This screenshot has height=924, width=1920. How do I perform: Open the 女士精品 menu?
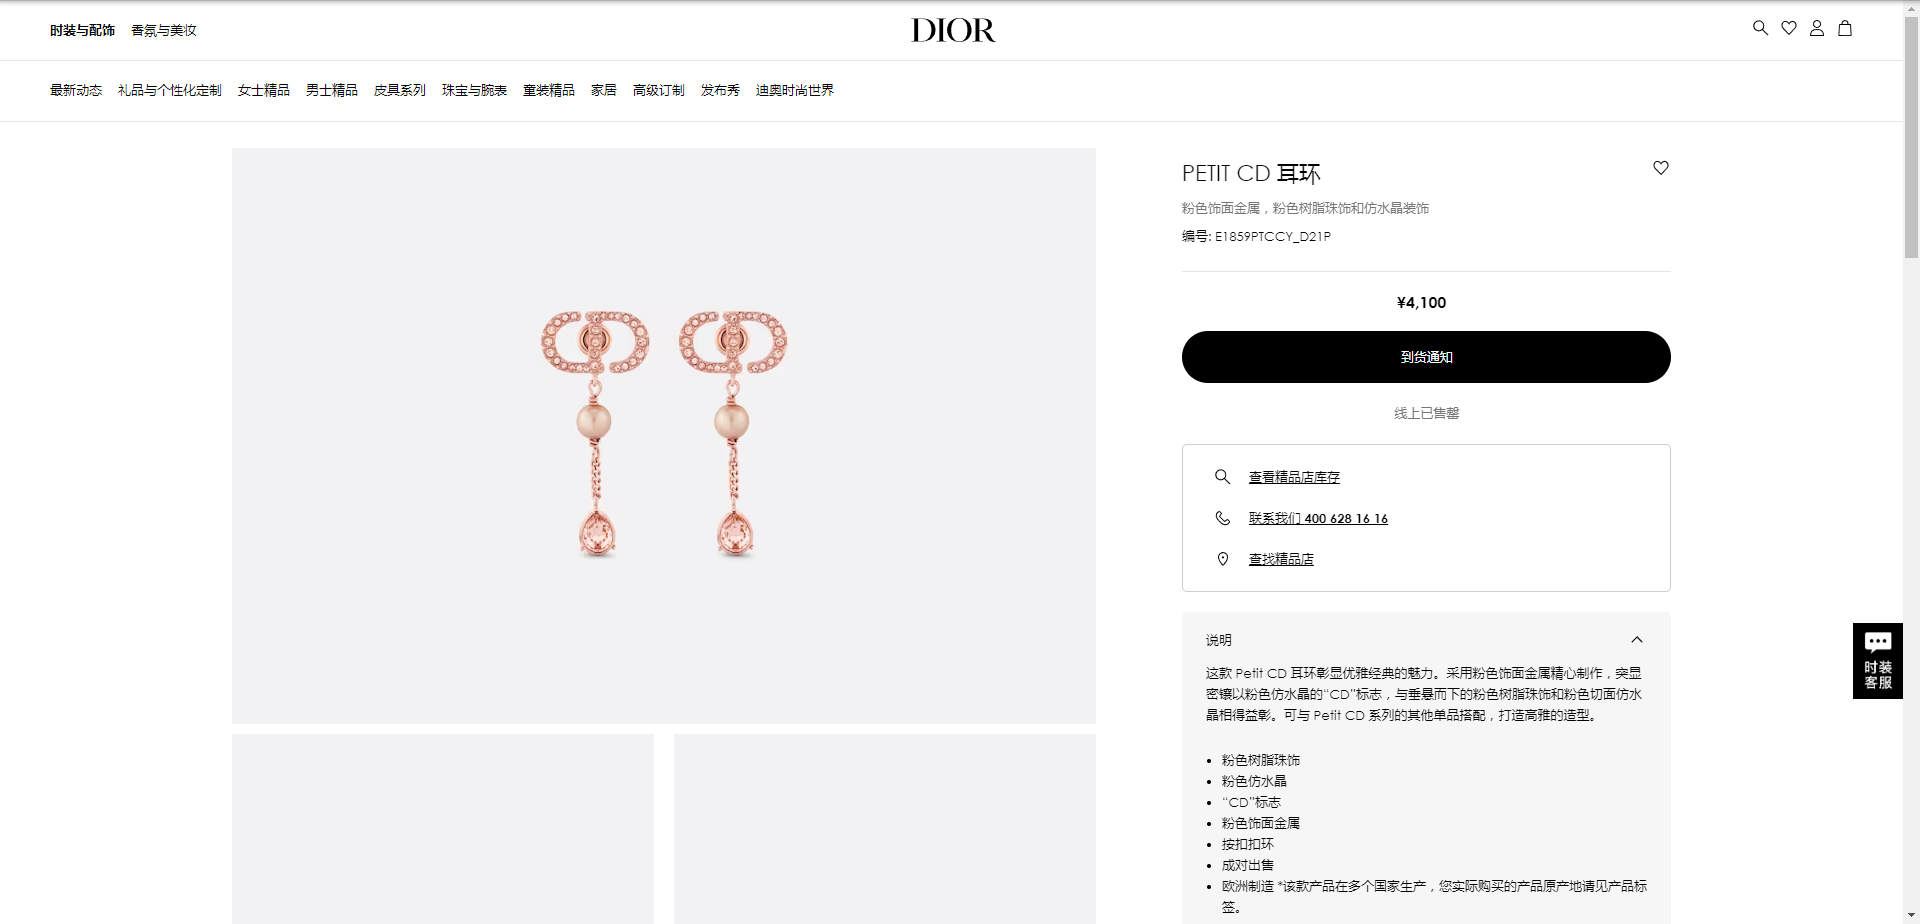[264, 90]
